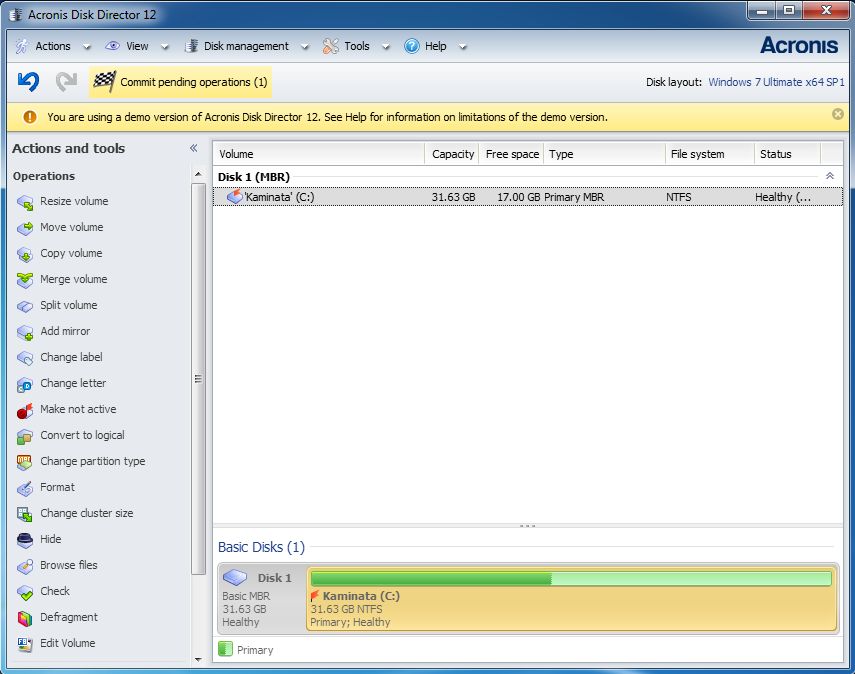Viewport: 855px width, 674px height.
Task: Click the checkered flag commit icon
Action: pyautogui.click(x=104, y=82)
